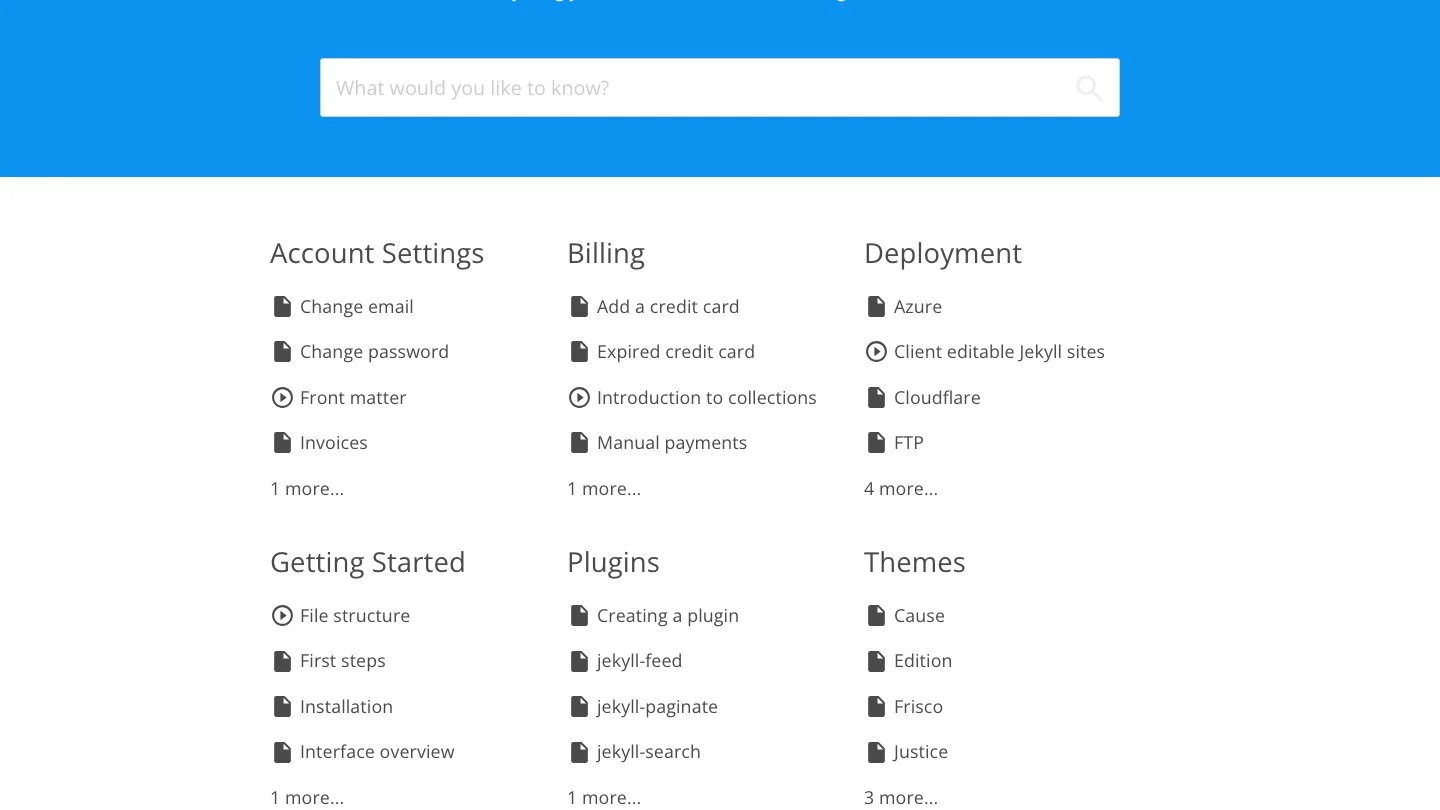Viewport: 1440px width, 810px height.
Task: Open the First steps article
Action: (343, 661)
